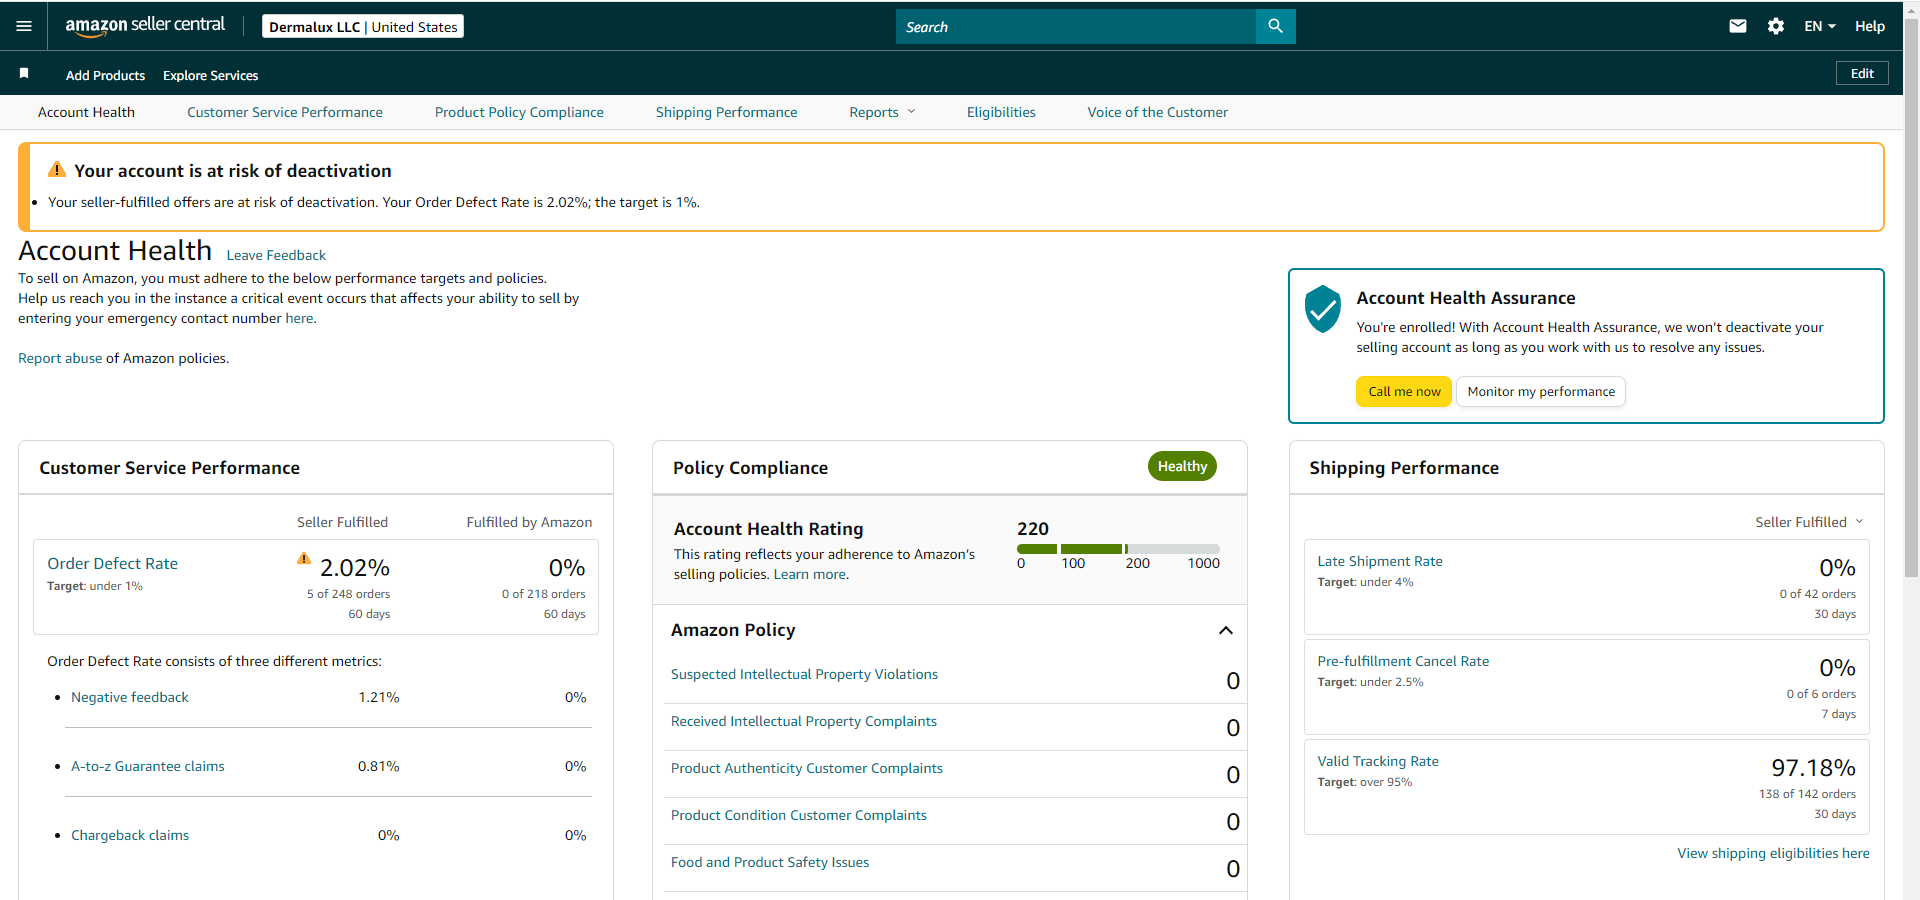This screenshot has height=900, width=1920.
Task: Open the EN language dropdown
Action: (1820, 26)
